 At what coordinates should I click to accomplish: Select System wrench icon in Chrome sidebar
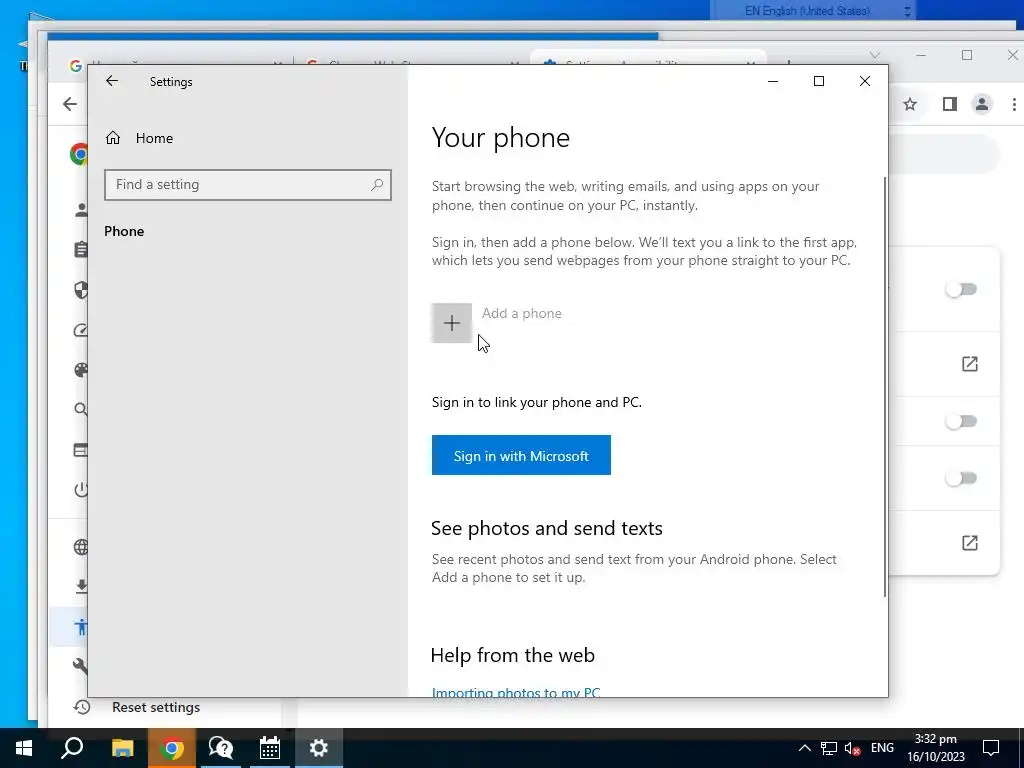81,666
